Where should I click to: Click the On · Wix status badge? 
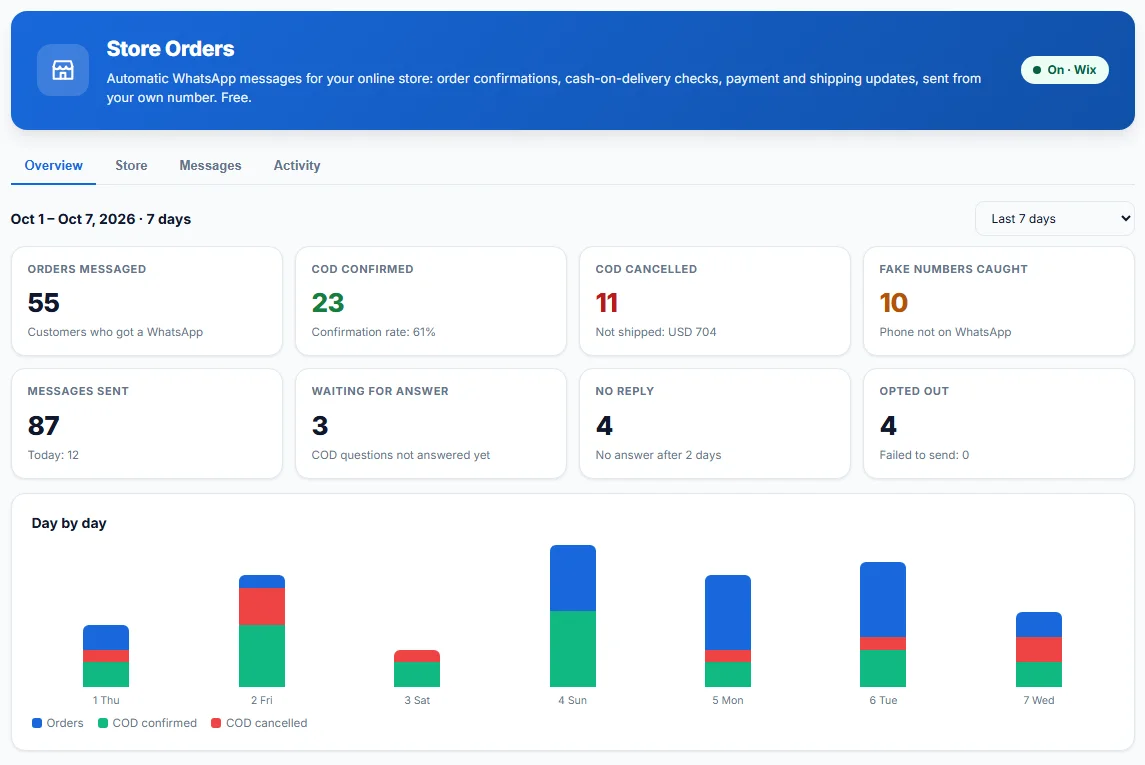1064,70
